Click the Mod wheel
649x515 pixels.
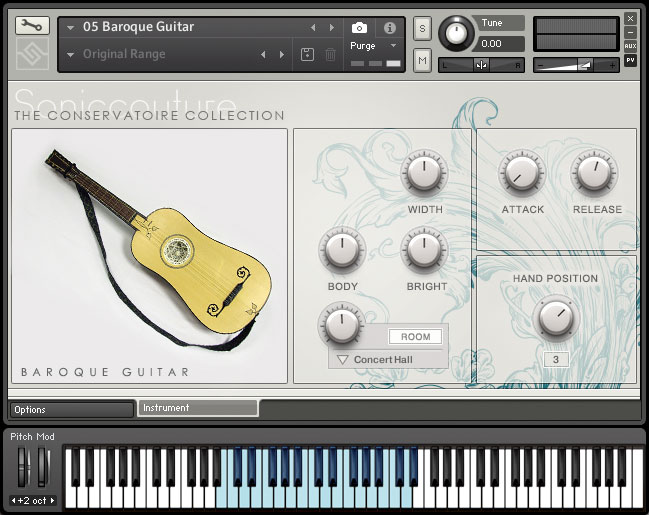click(43, 467)
